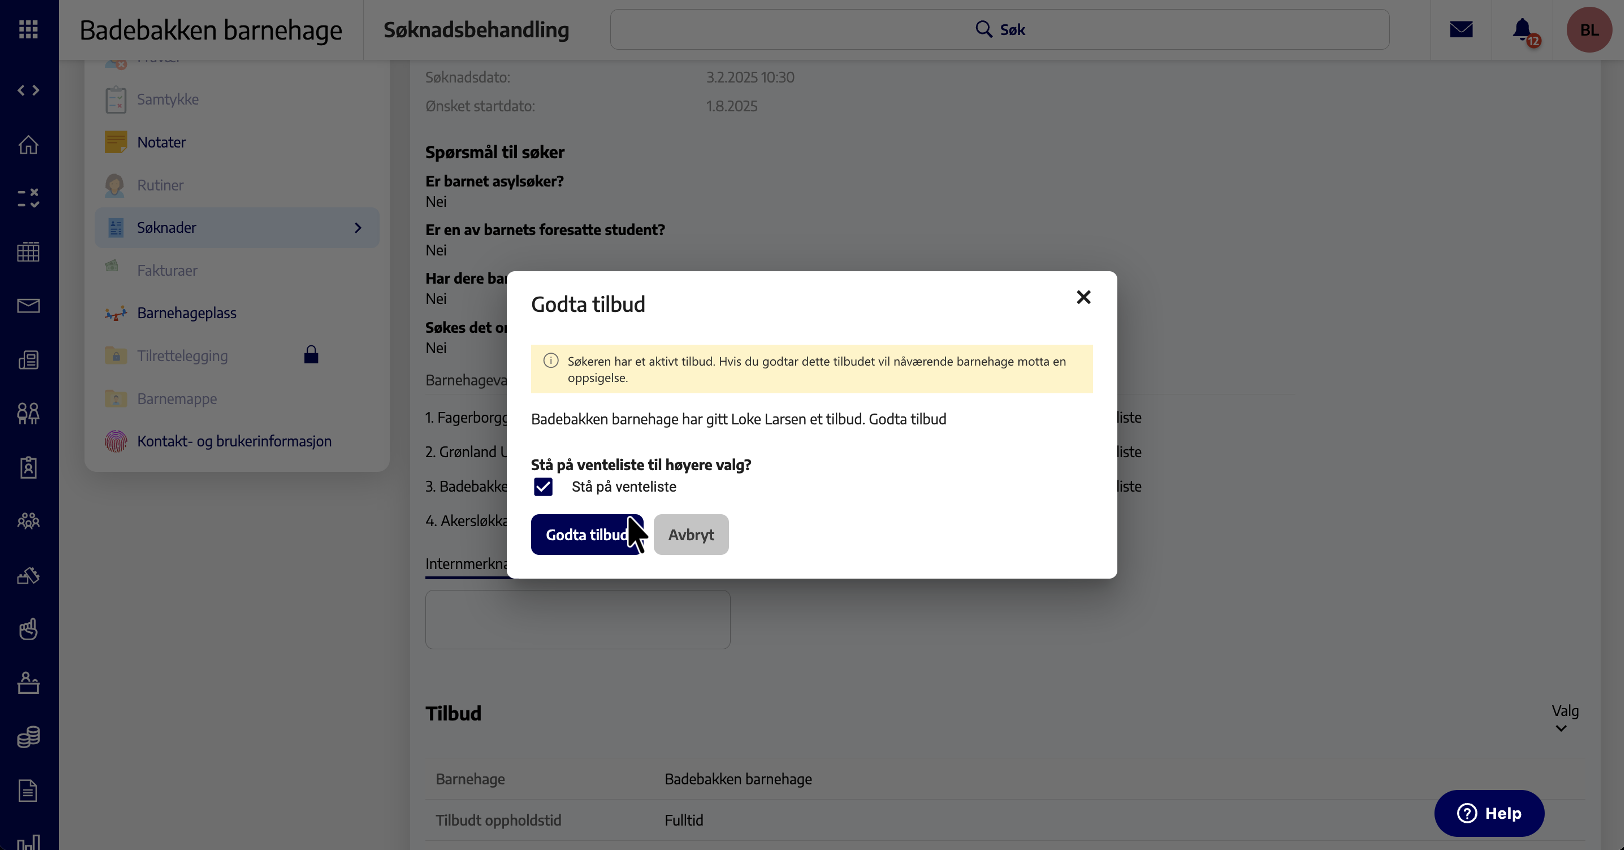Open the calendar grid icon in sidebar

coord(28,252)
